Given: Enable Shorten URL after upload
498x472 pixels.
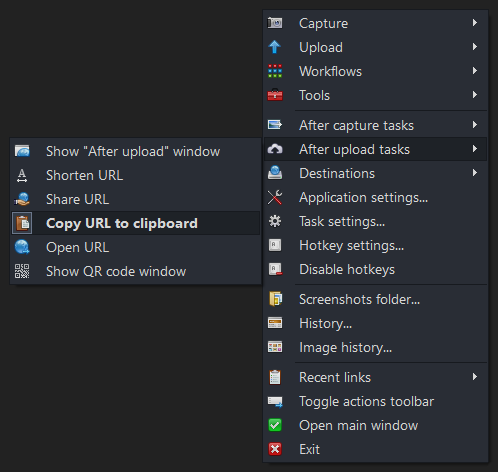Looking at the screenshot, I should pyautogui.click(x=136, y=175).
